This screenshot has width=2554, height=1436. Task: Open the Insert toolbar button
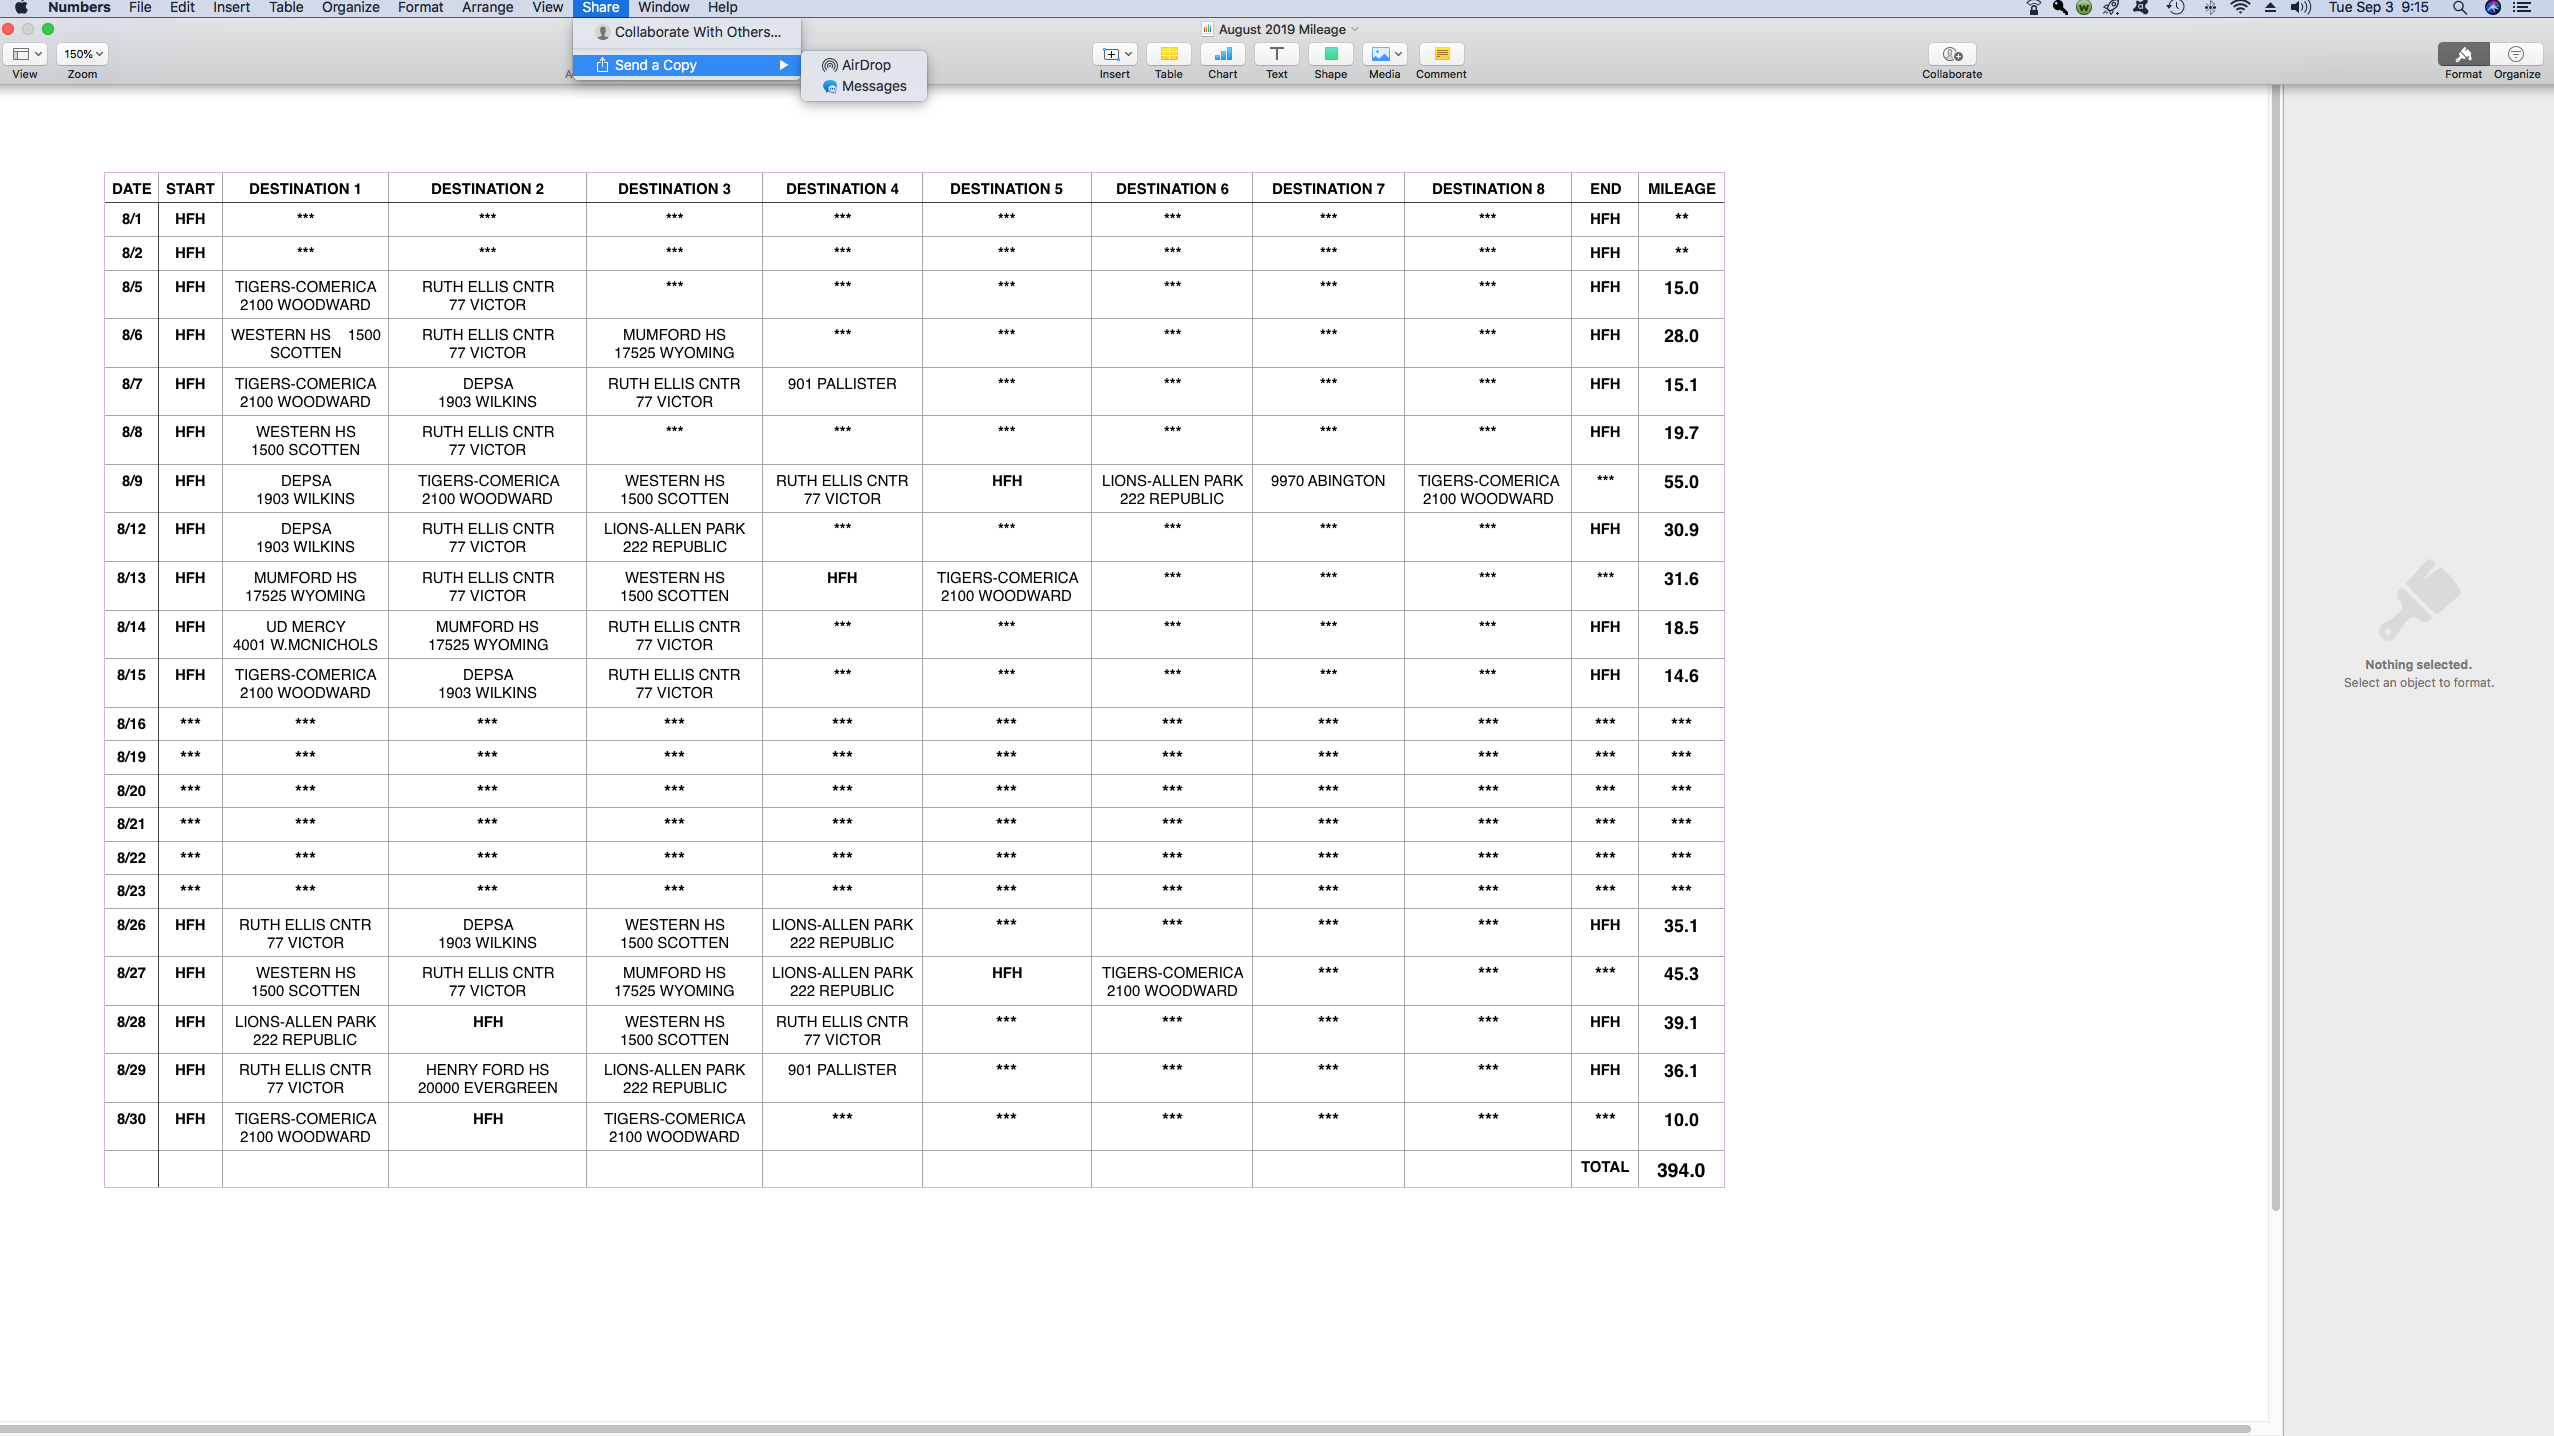coord(1115,55)
